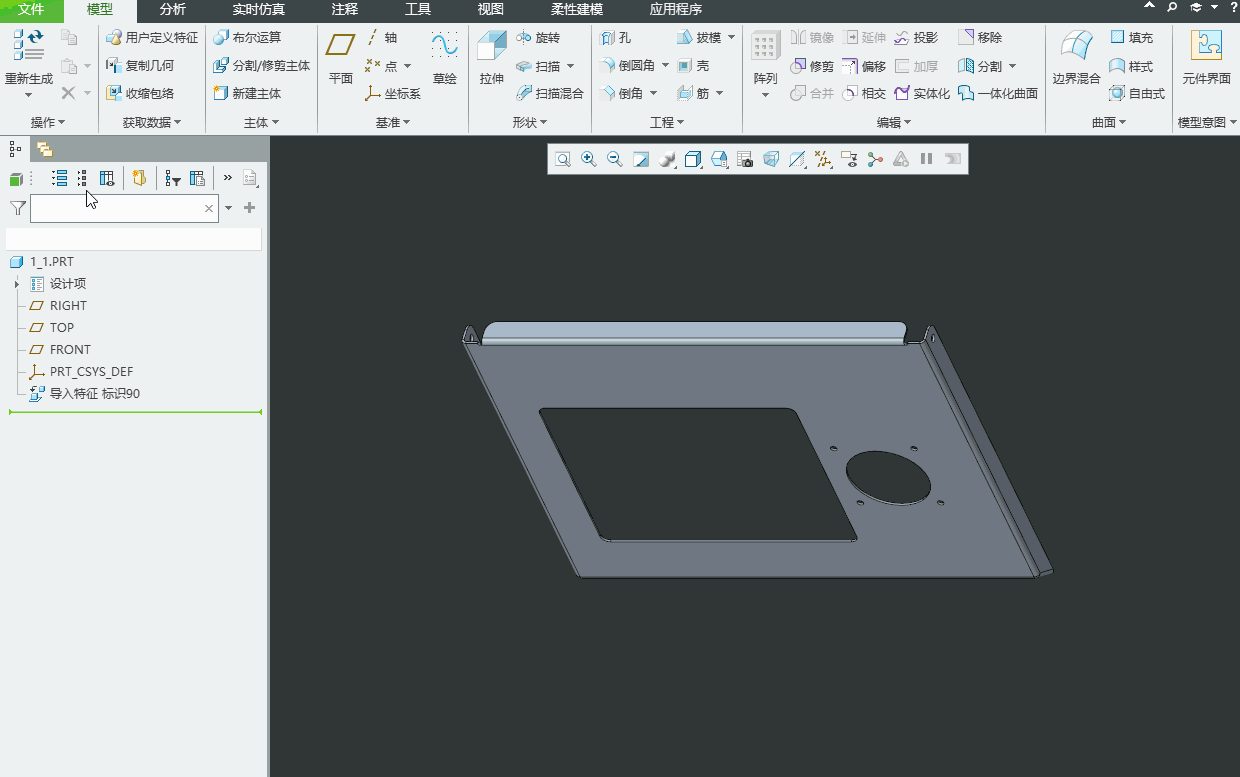Open 阵列 pattern dropdown arrow
The width and height of the screenshot is (1240, 777).
click(x=765, y=95)
